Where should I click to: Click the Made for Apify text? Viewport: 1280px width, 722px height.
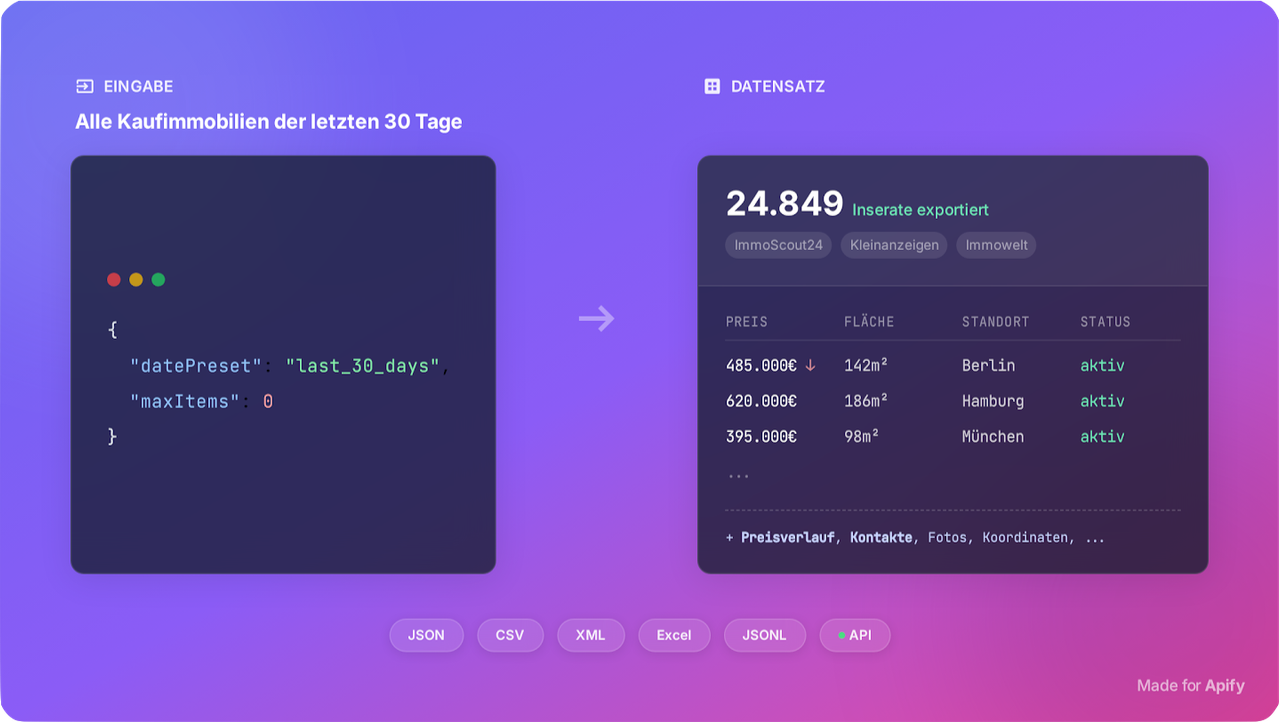pyautogui.click(x=1191, y=686)
